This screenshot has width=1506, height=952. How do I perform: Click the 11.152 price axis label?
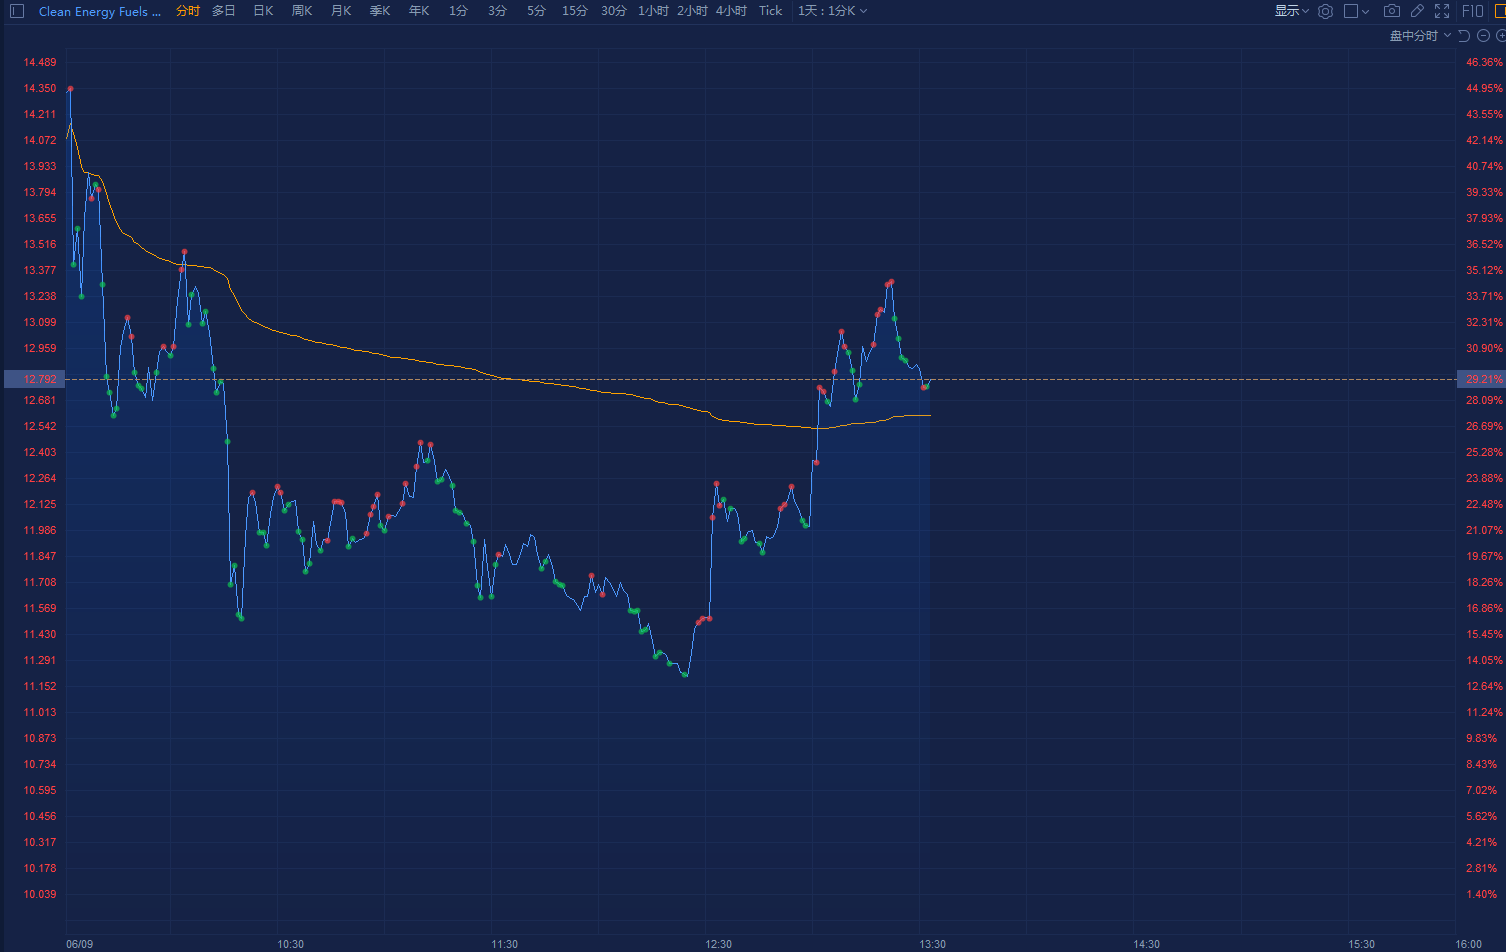pos(40,686)
